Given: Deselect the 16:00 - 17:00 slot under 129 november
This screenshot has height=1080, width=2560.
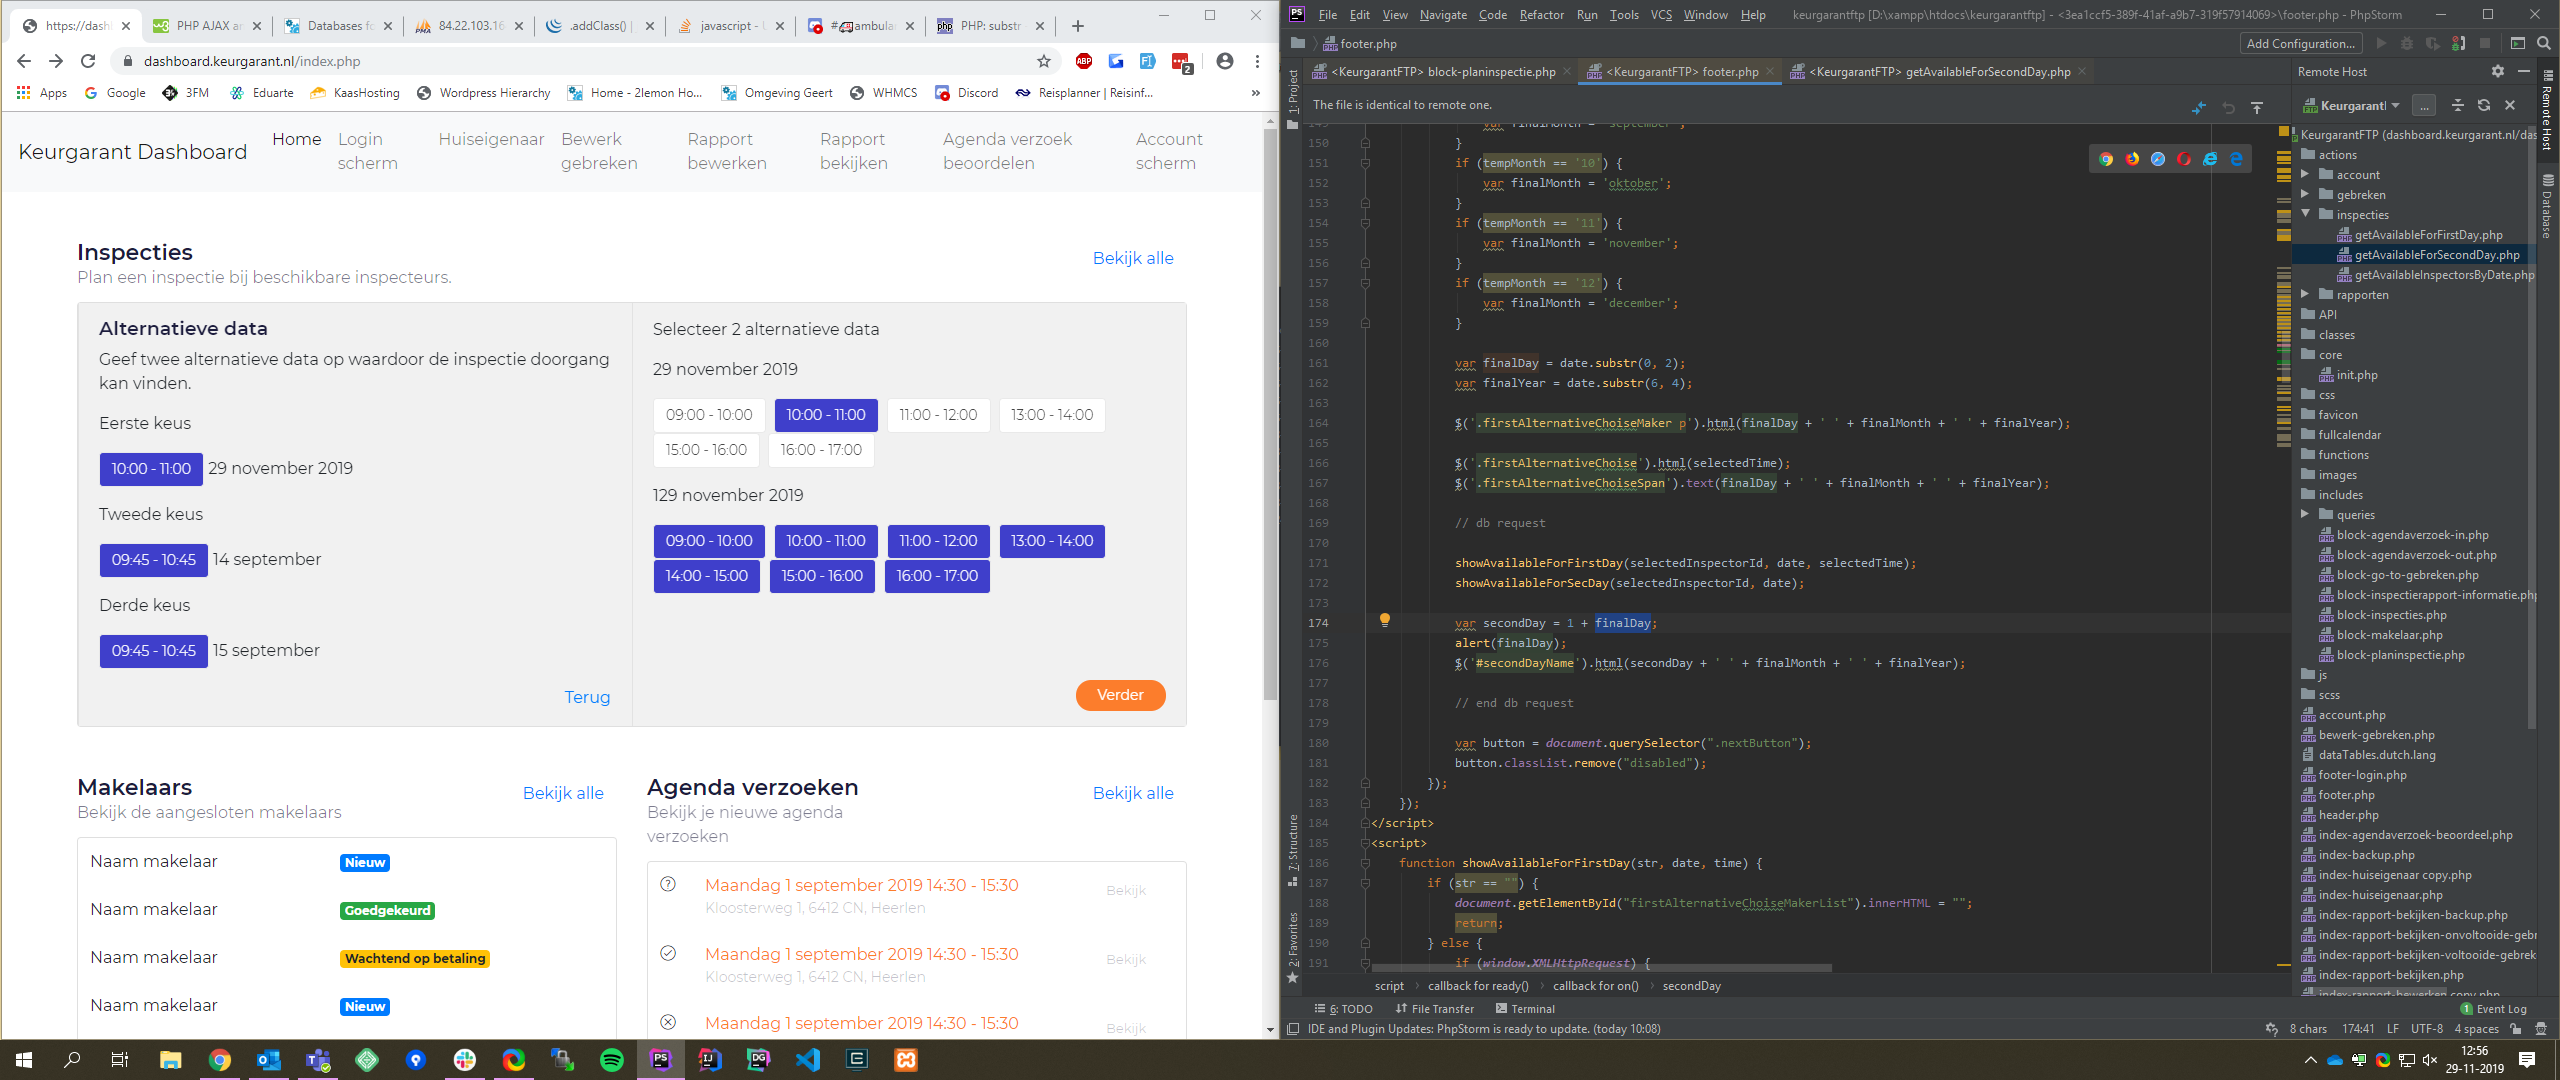Looking at the screenshot, I should (936, 576).
